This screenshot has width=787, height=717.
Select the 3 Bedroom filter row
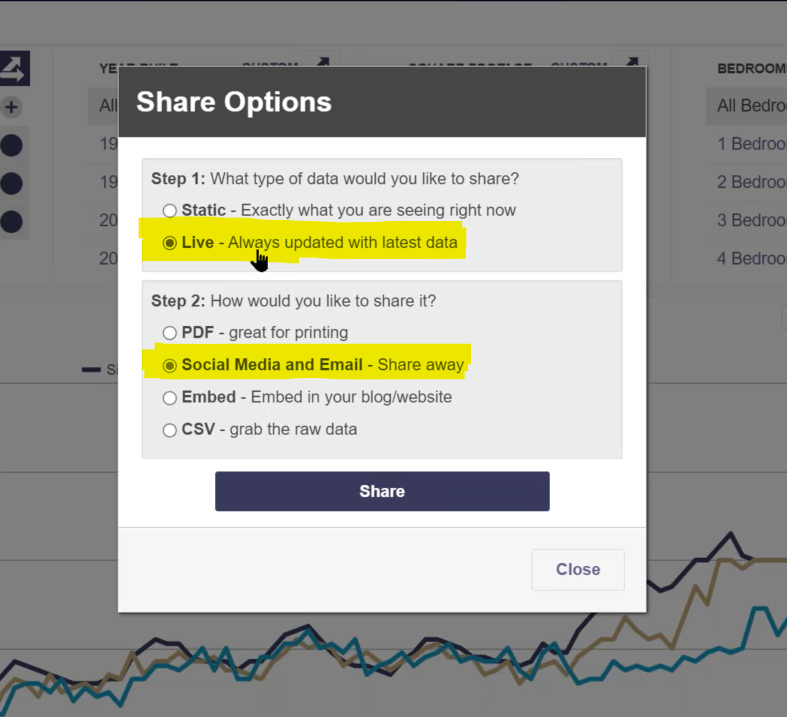click(746, 220)
